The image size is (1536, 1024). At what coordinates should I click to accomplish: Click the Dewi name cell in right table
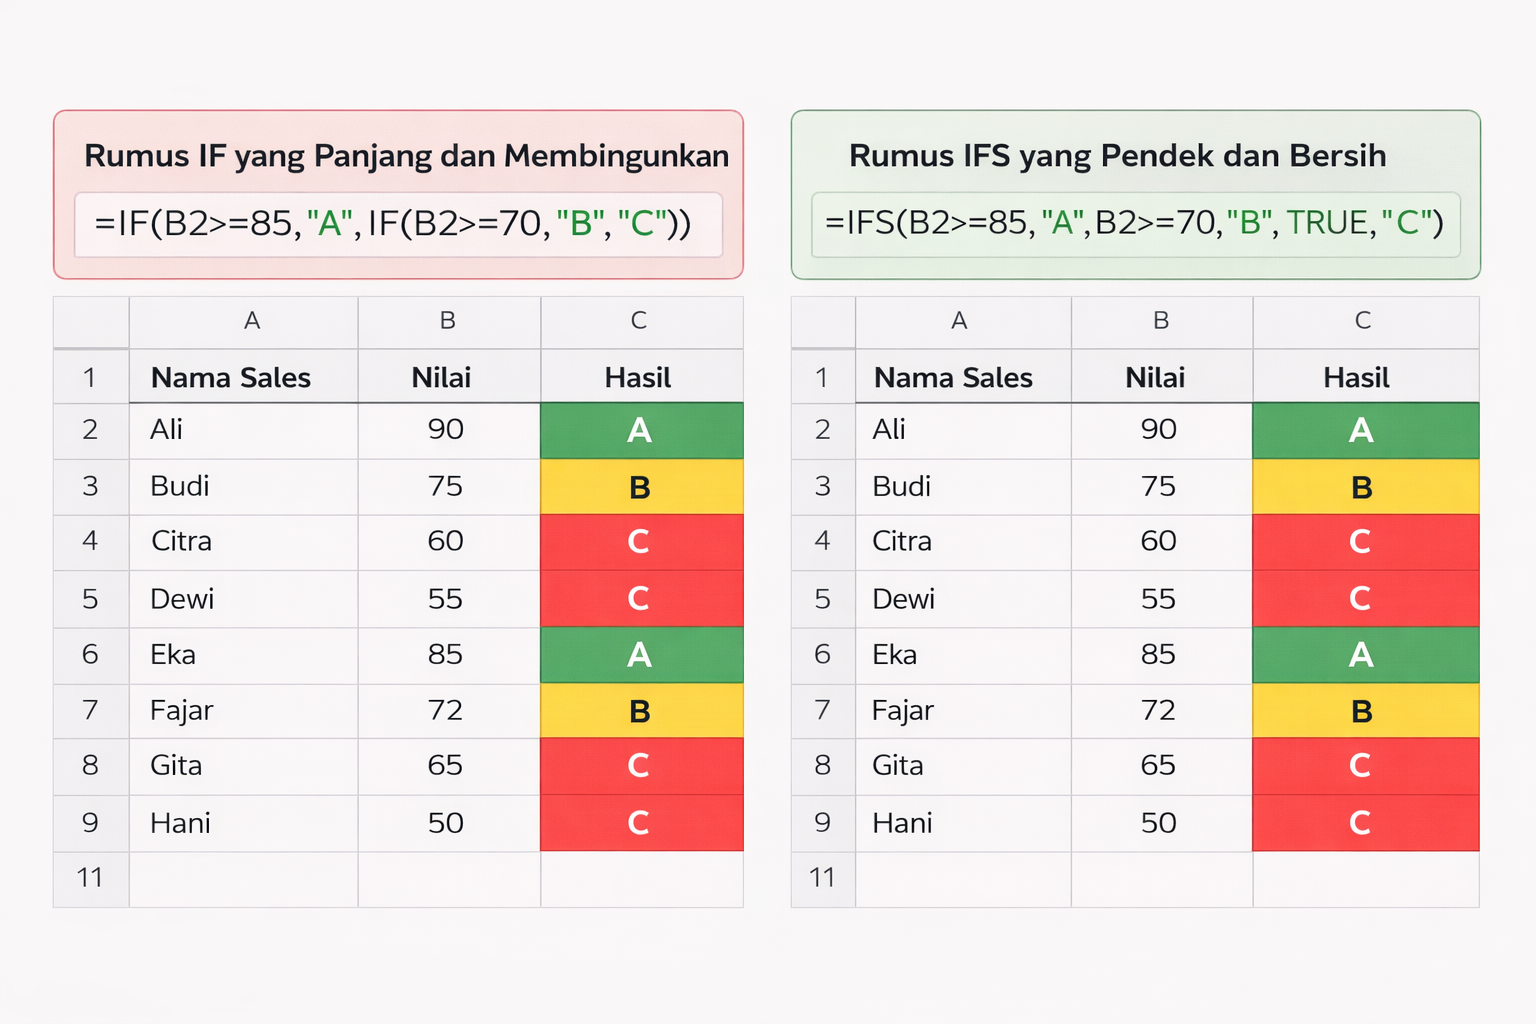coord(962,599)
